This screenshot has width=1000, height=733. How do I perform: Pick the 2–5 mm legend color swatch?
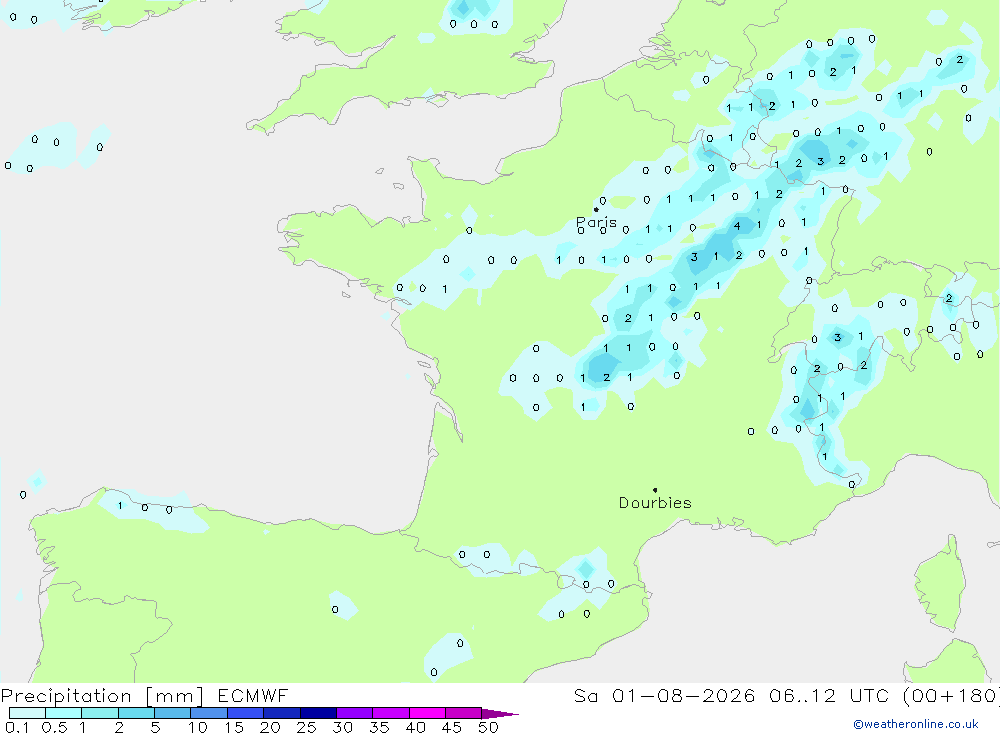pyautogui.click(x=136, y=713)
